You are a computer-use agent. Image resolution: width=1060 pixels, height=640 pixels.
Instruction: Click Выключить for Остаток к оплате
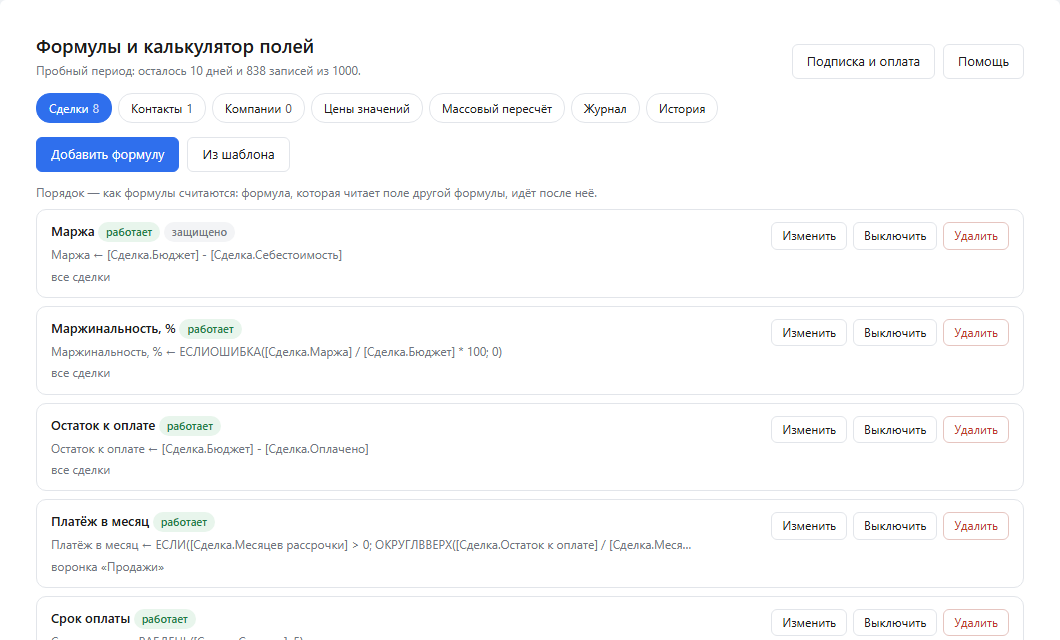coord(895,430)
